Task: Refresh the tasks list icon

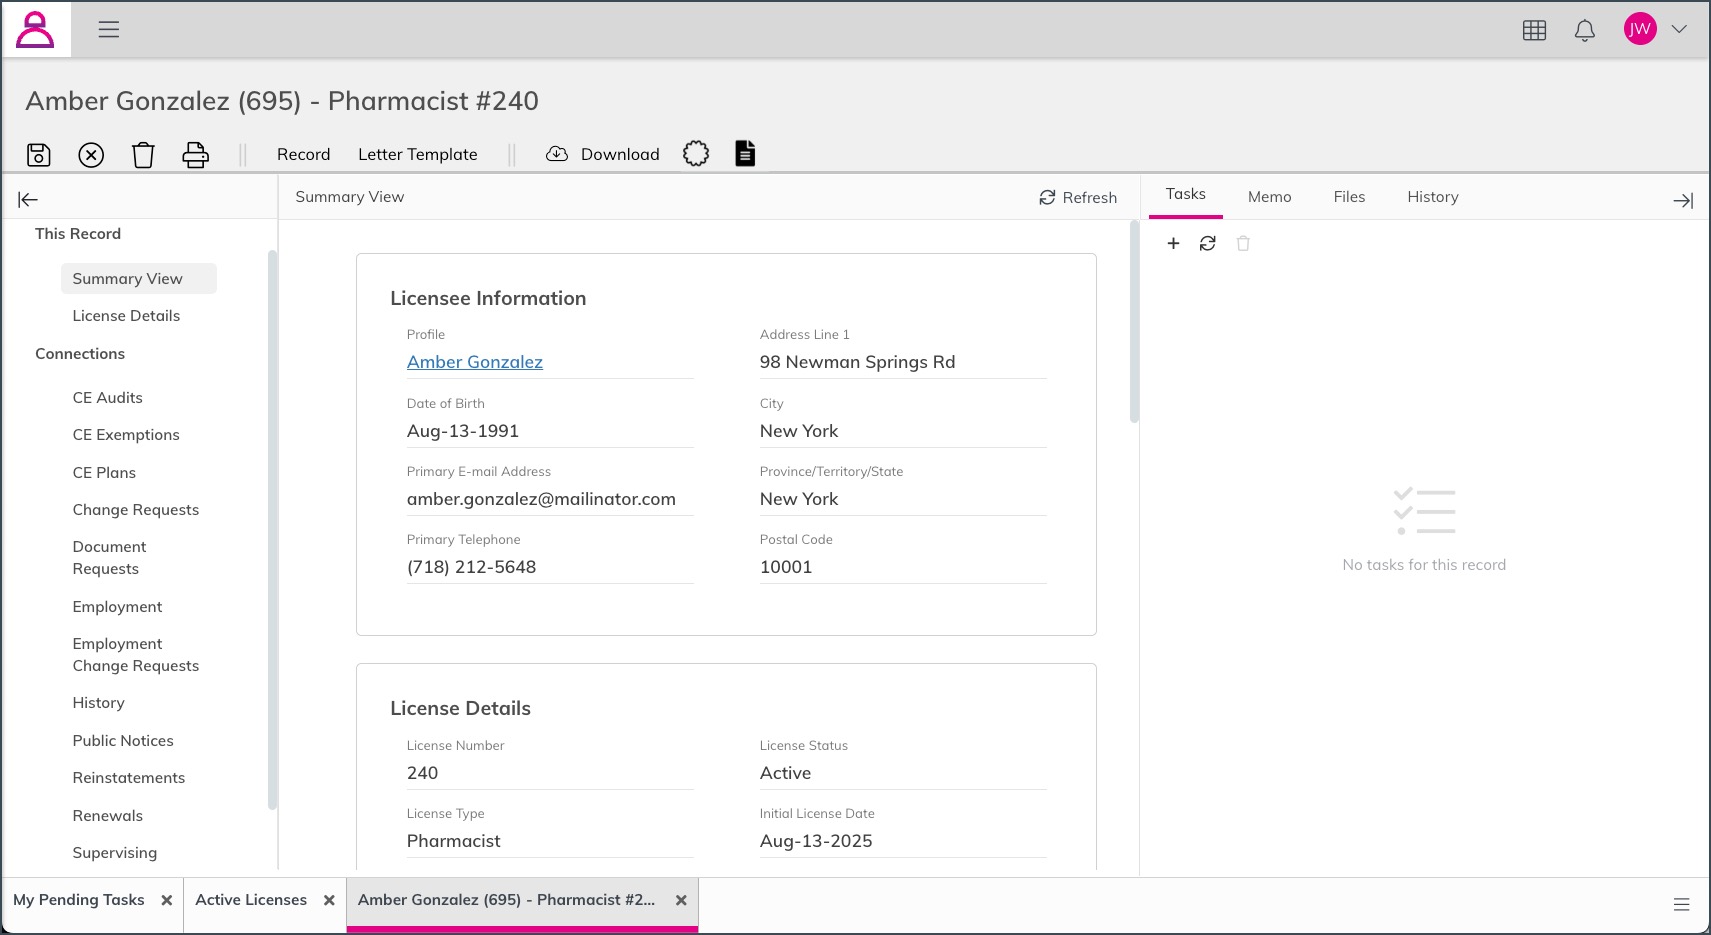Action: [x=1208, y=243]
